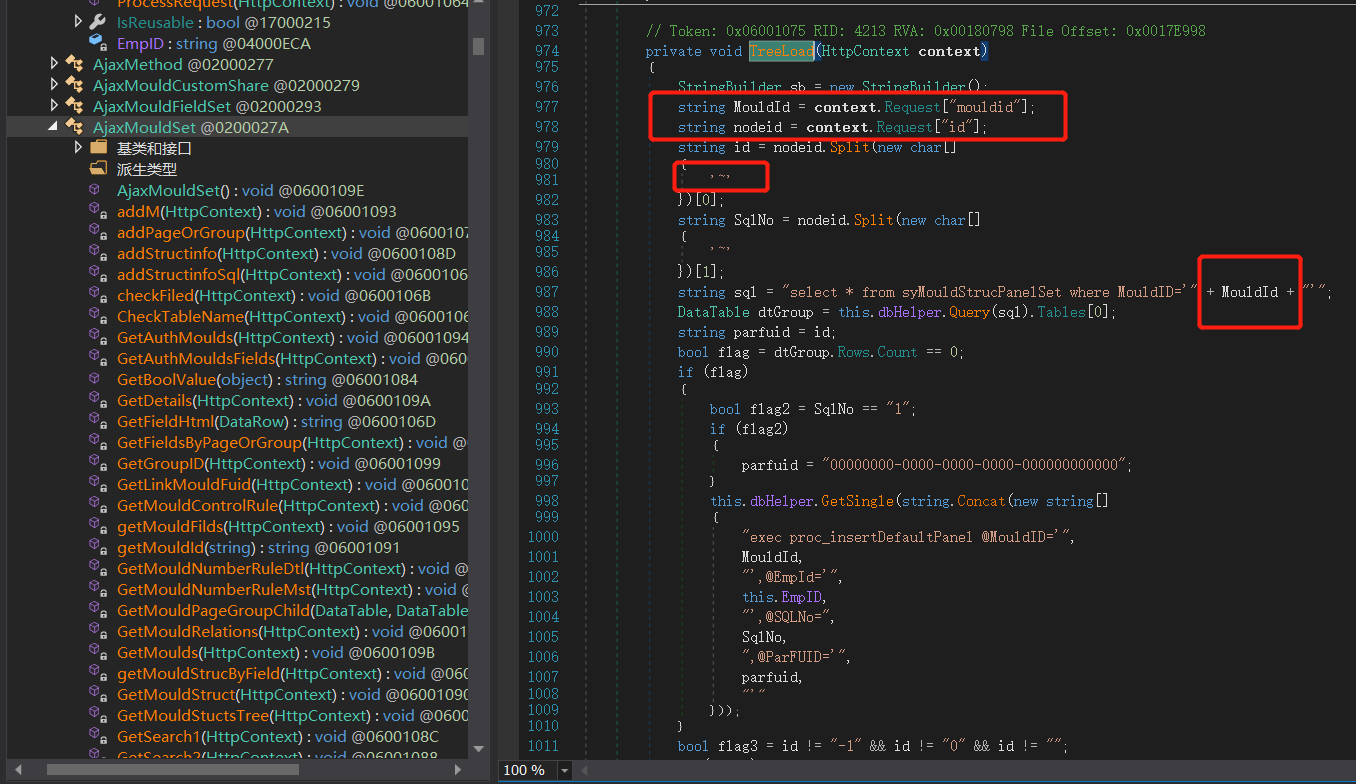
Task: Follow the HttpContext type link on line 974
Action: (867, 50)
